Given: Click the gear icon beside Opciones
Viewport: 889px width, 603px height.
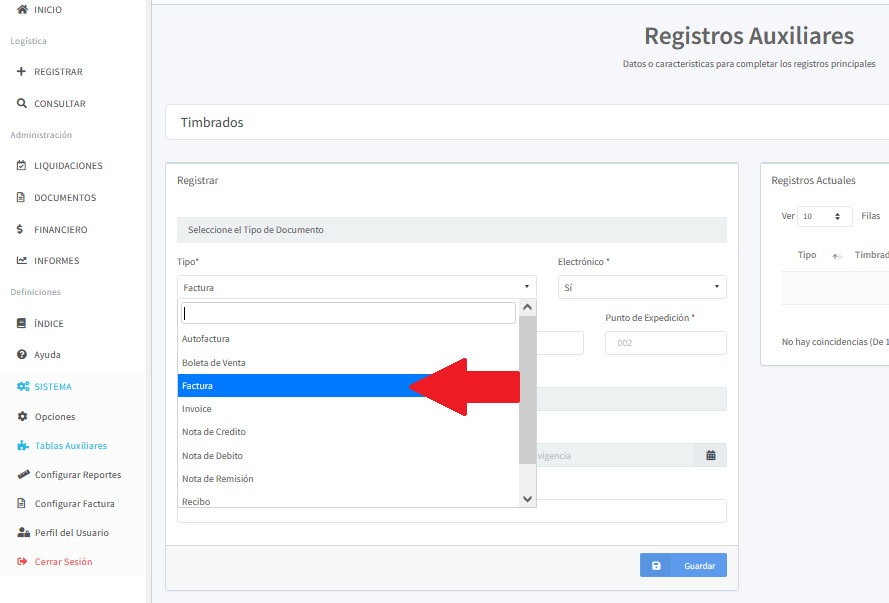Looking at the screenshot, I should 23,417.
